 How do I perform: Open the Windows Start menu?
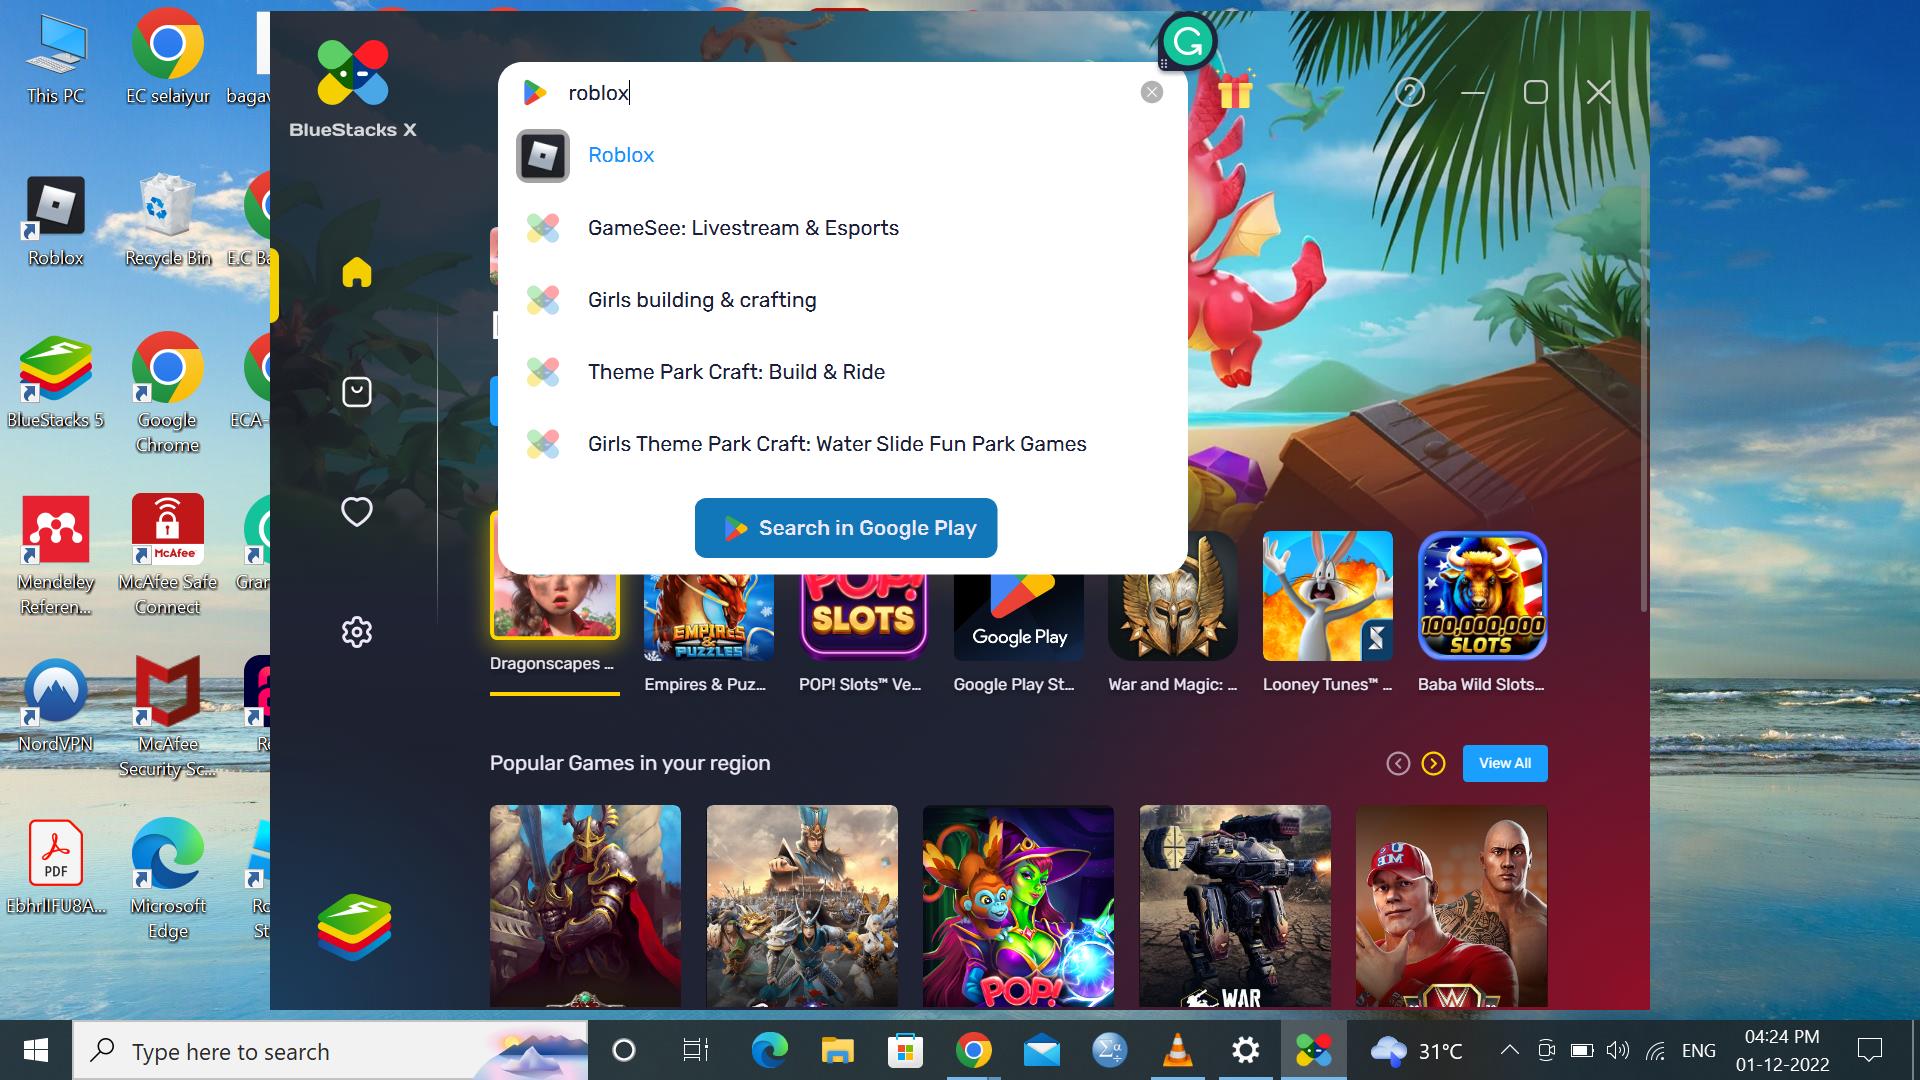coord(36,1051)
